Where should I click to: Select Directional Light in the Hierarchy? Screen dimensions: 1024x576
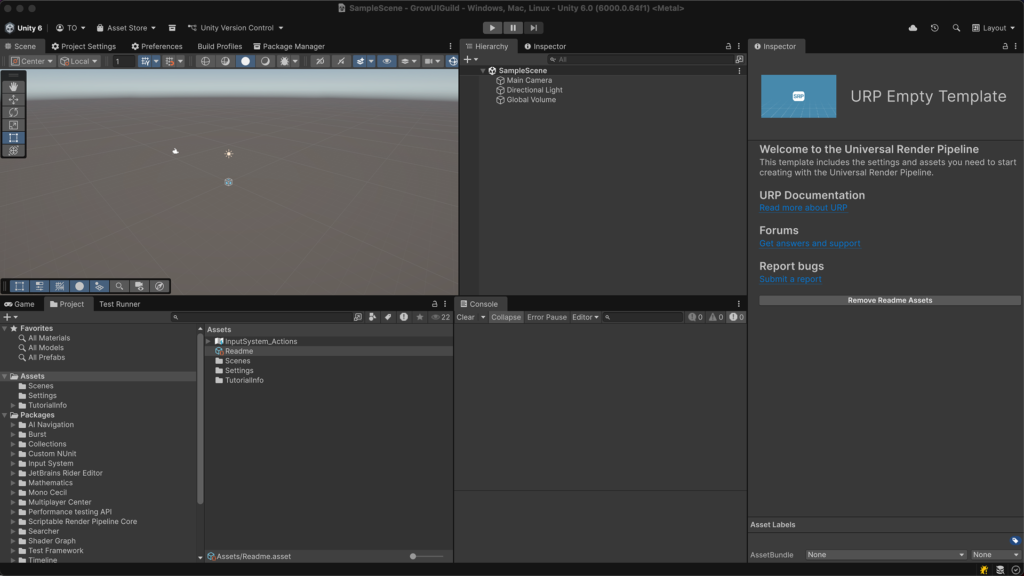tap(534, 90)
